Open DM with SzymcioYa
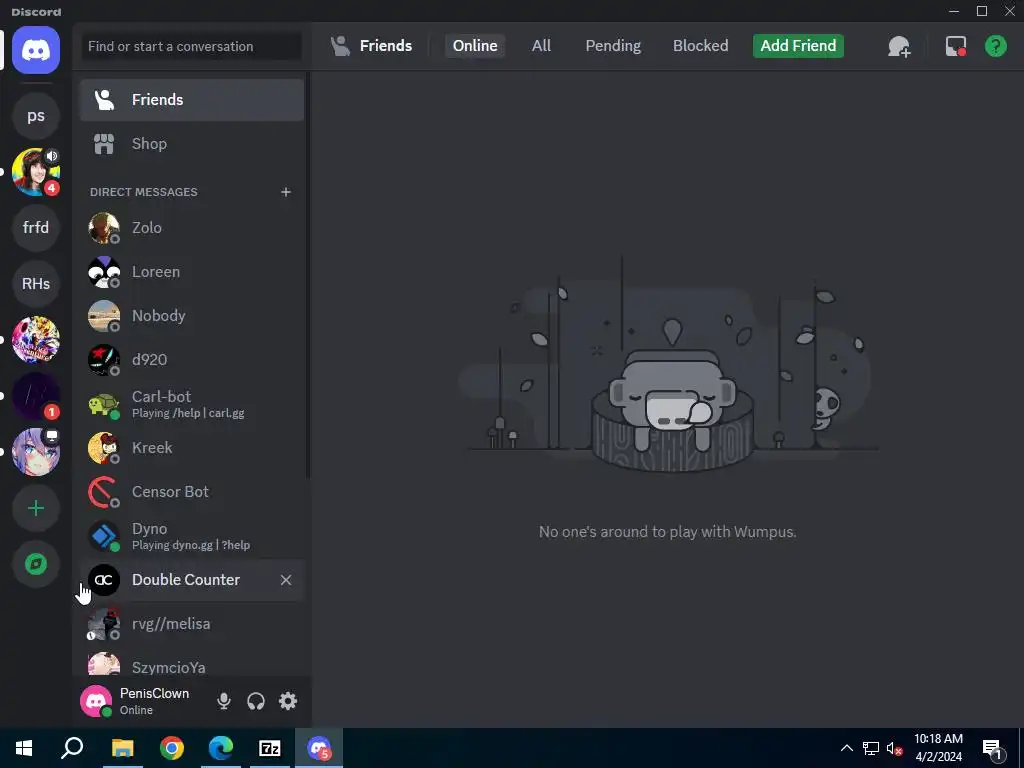 [192, 664]
